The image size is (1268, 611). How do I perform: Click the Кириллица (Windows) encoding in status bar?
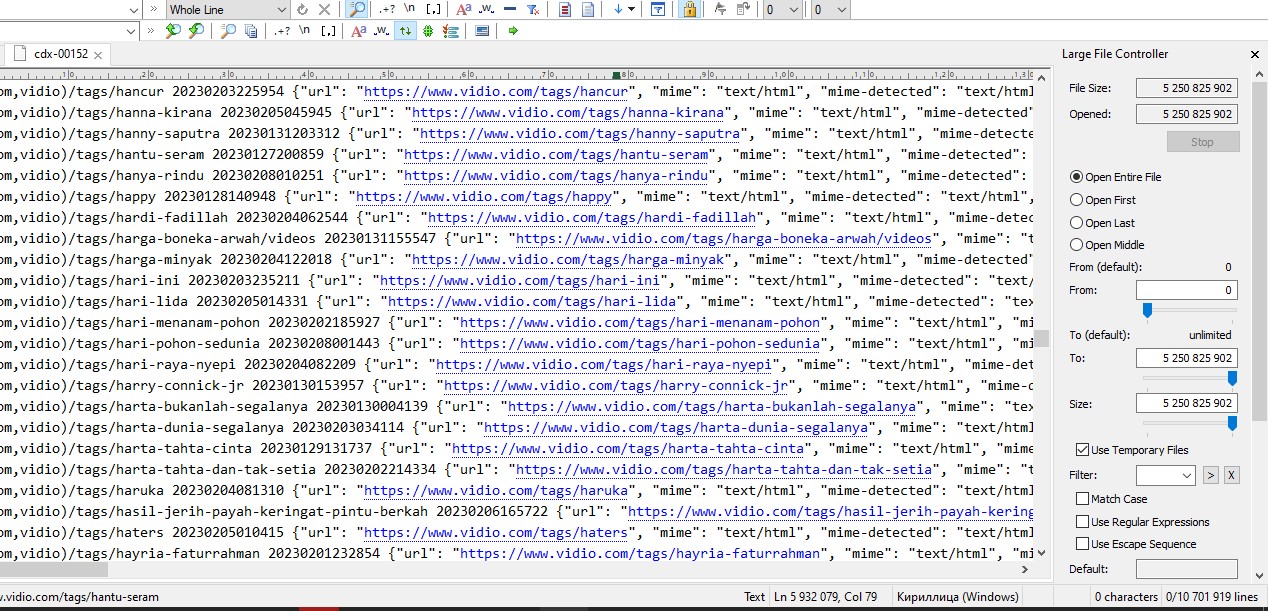[x=958, y=597]
